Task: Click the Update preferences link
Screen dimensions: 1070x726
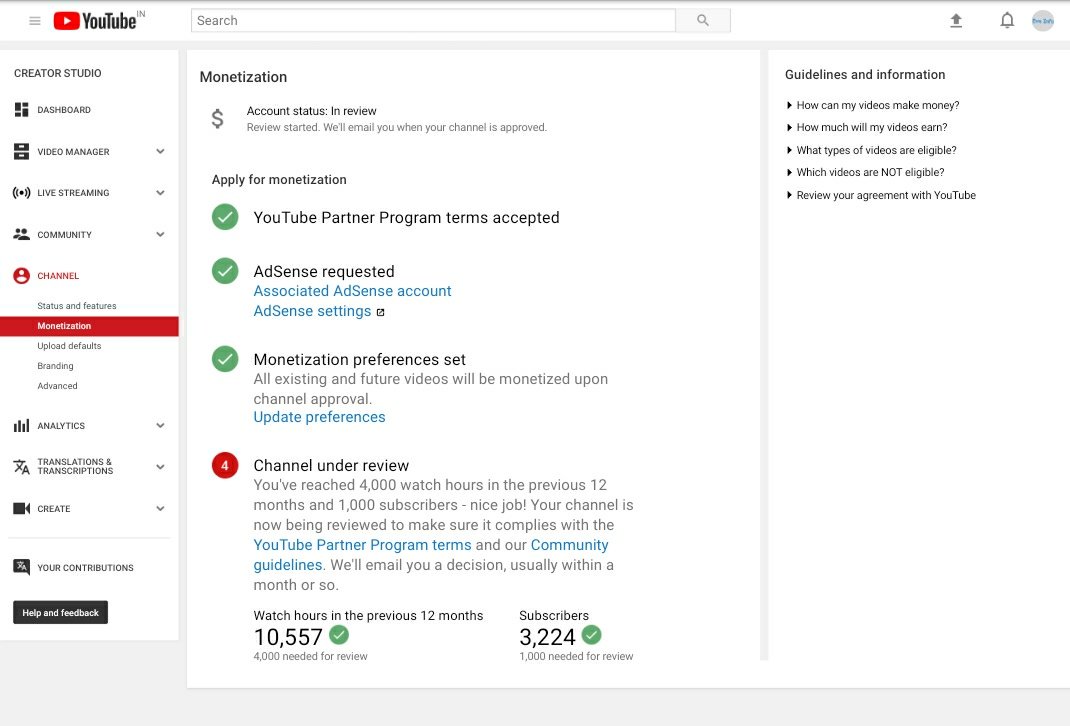Action: click(x=319, y=417)
